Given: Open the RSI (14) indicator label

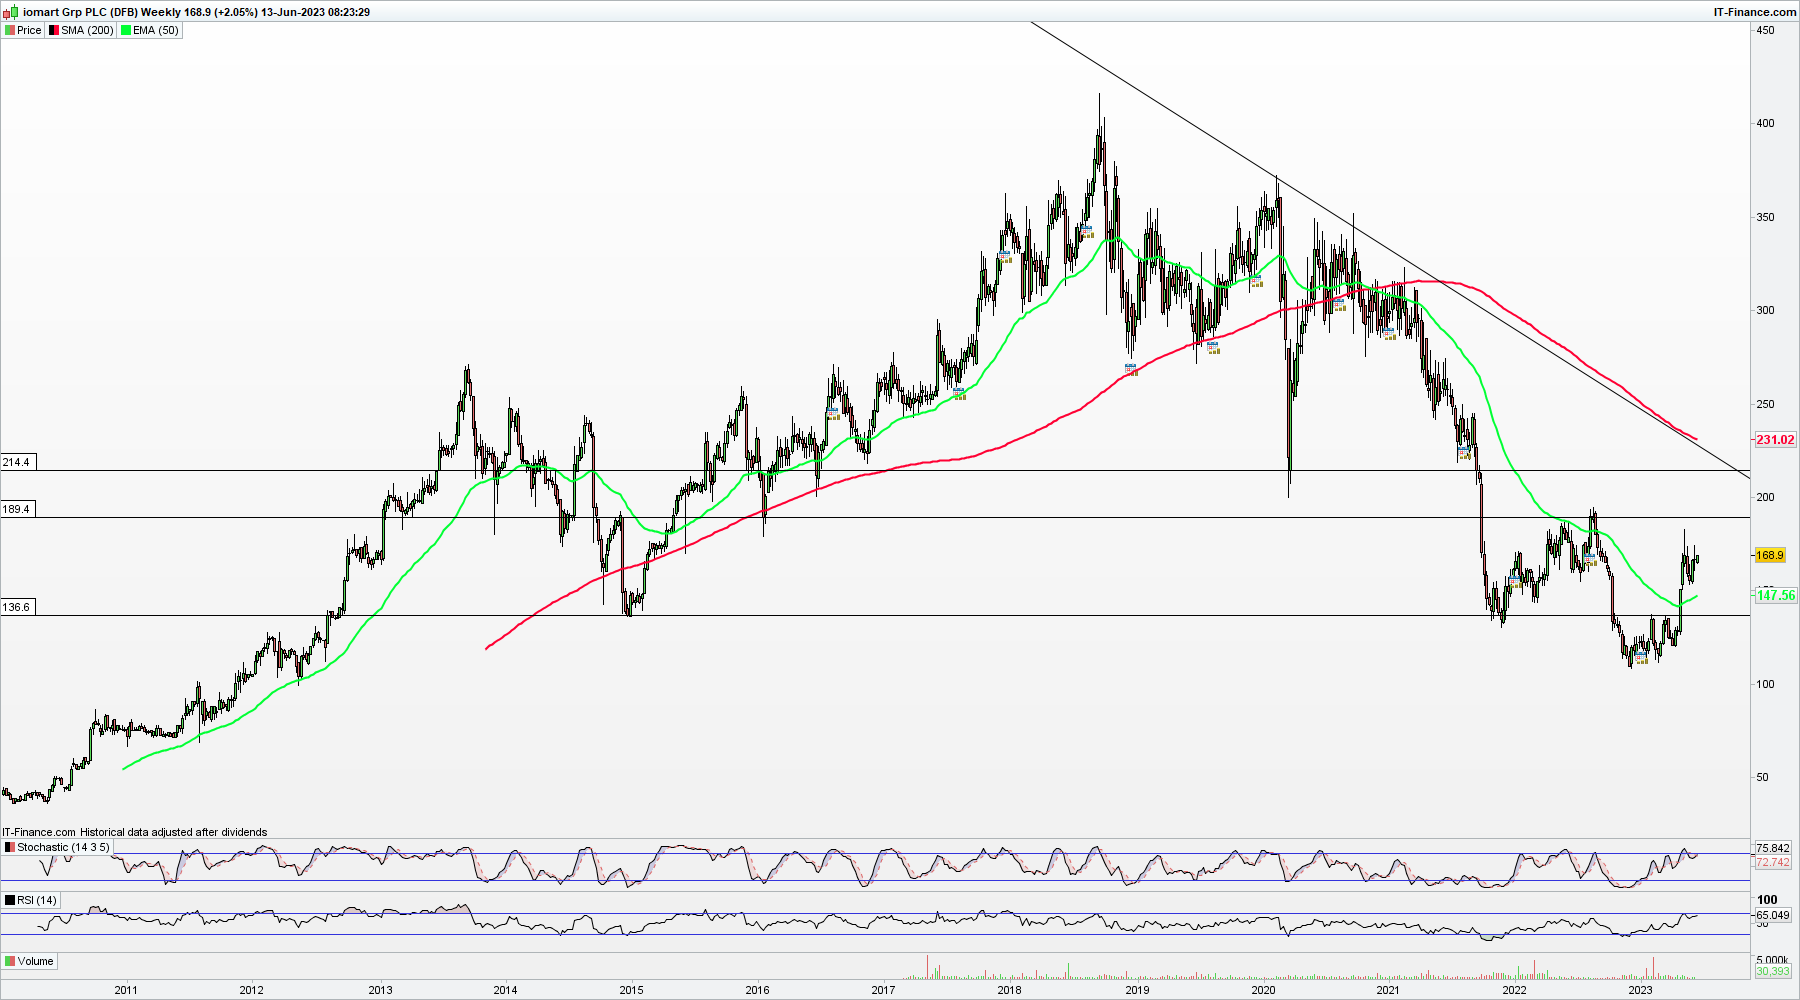Looking at the screenshot, I should (x=37, y=900).
